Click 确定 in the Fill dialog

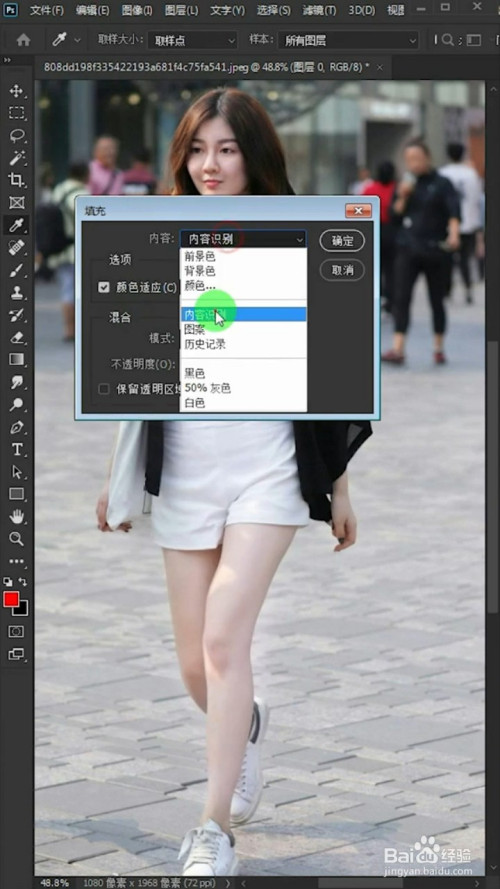342,241
